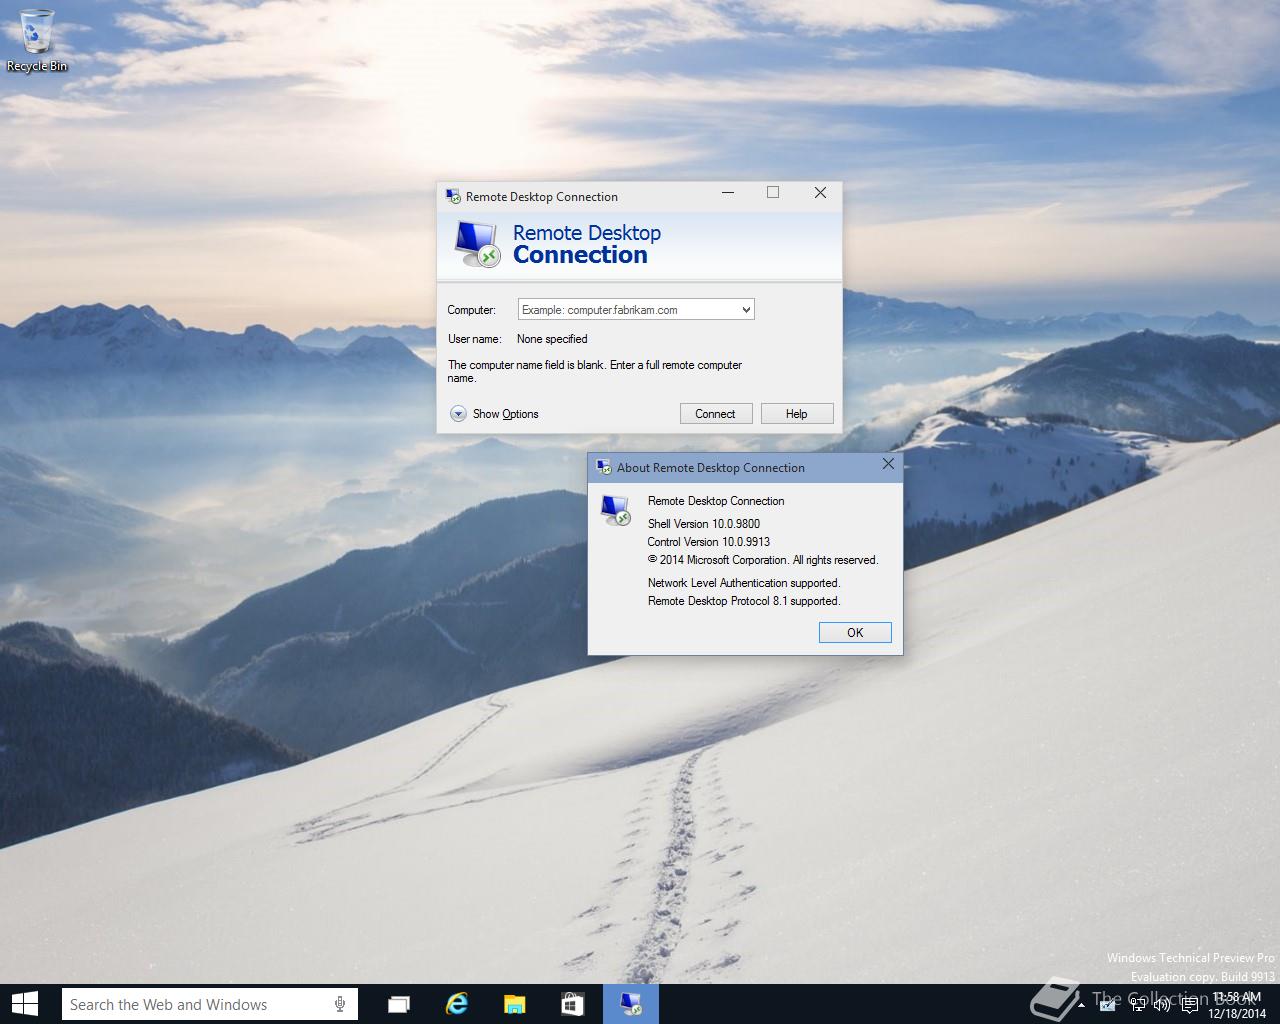
Task: Click the About dialog title bar icon
Action: point(604,467)
